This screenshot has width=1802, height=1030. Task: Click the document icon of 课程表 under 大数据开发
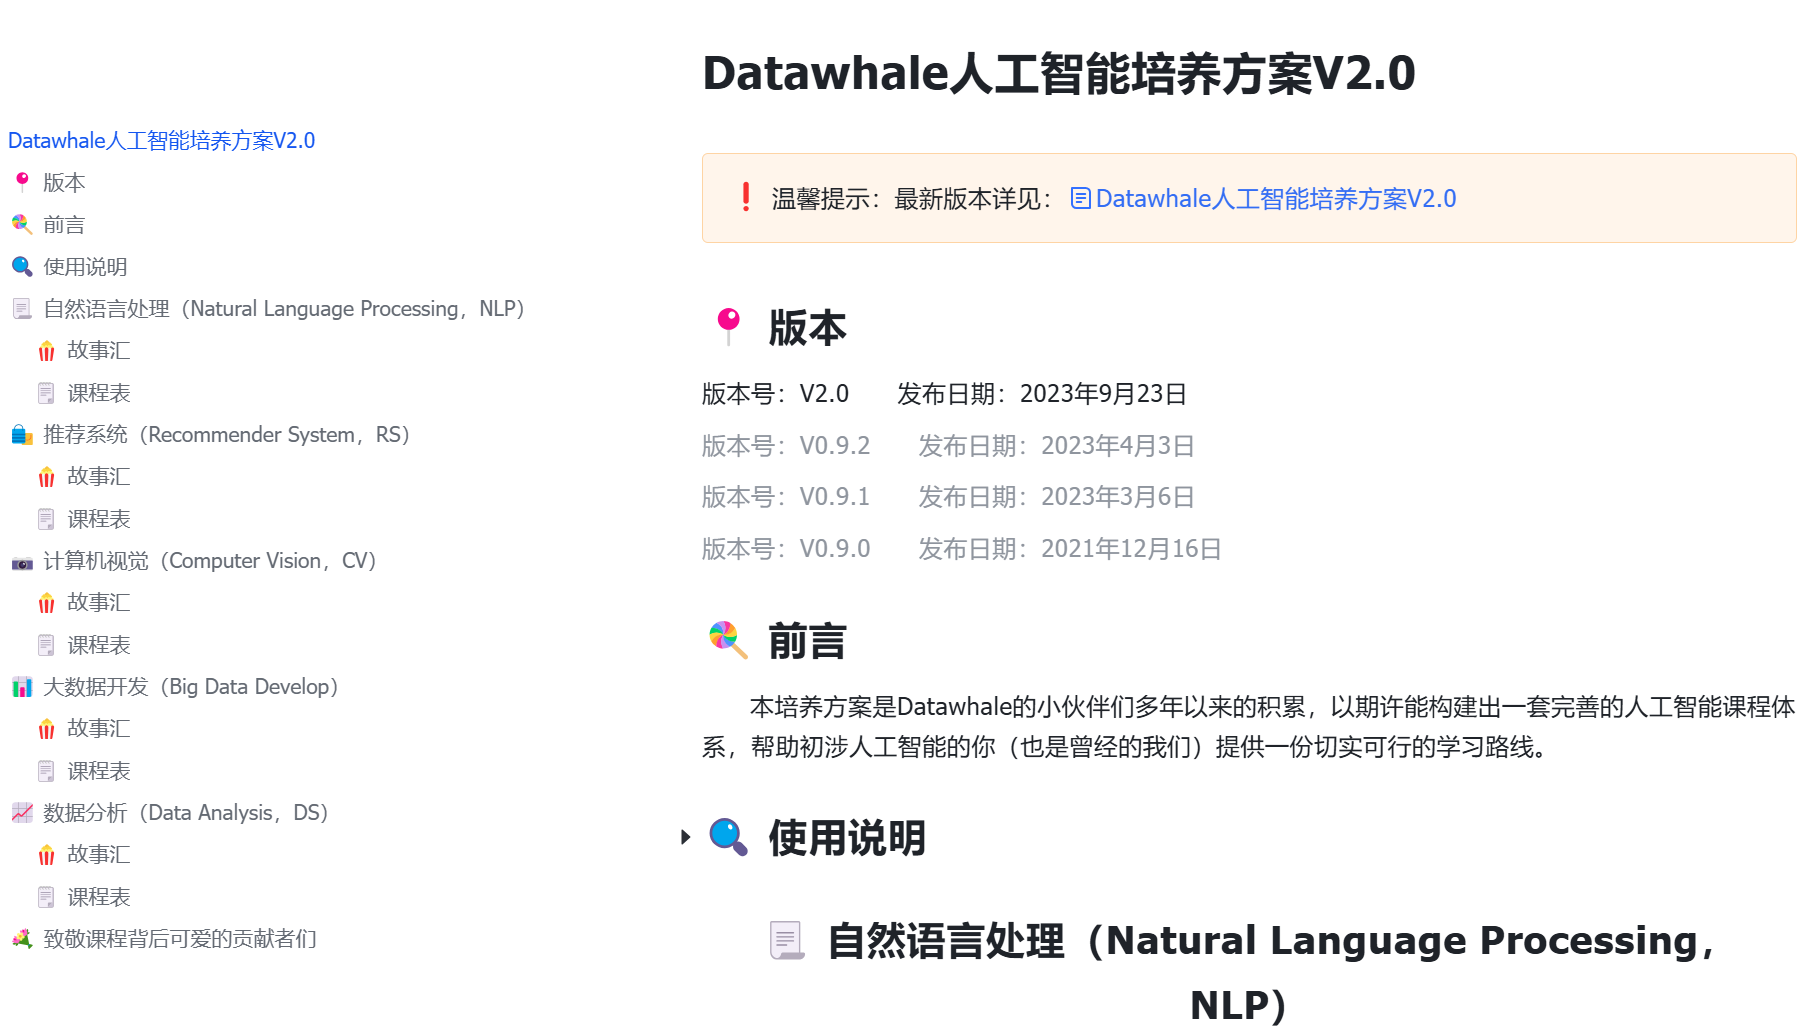pos(46,771)
